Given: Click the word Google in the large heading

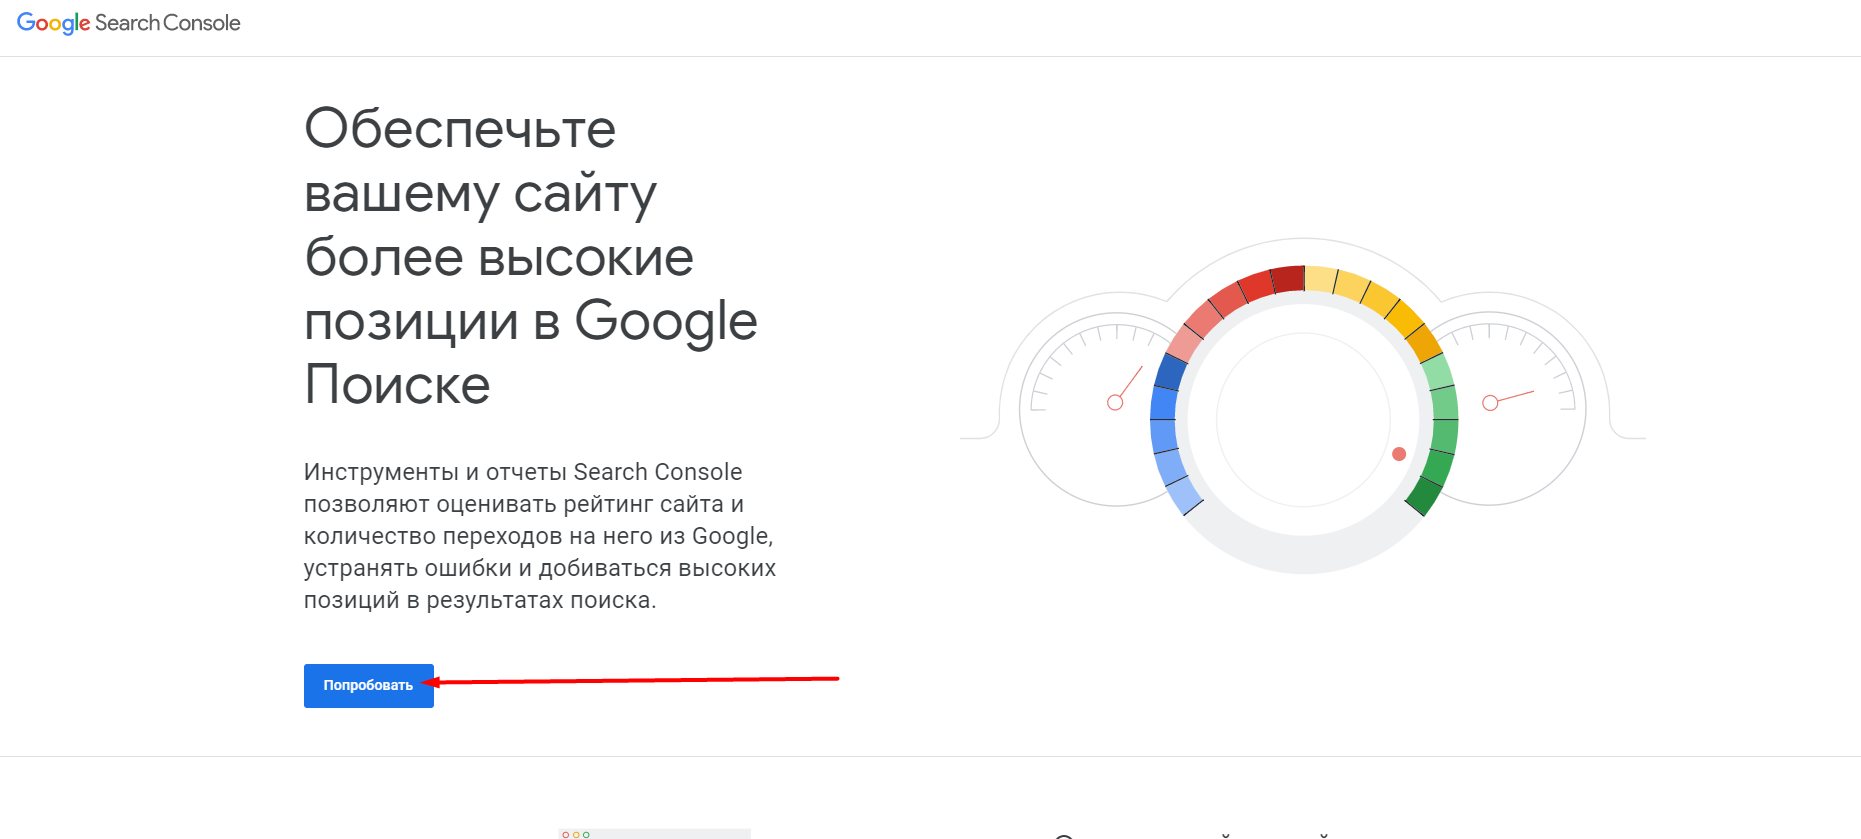Looking at the screenshot, I should click(x=665, y=322).
